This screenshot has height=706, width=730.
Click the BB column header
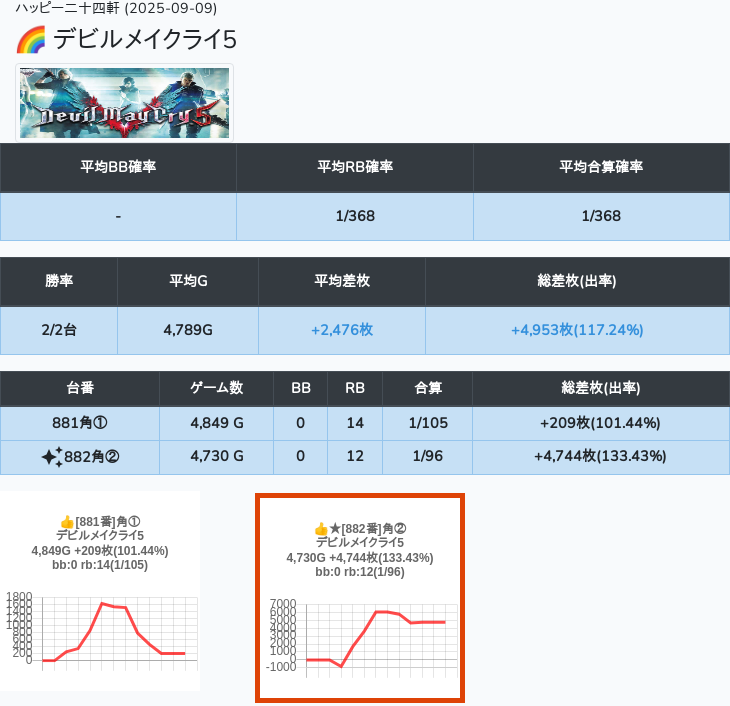click(300, 388)
